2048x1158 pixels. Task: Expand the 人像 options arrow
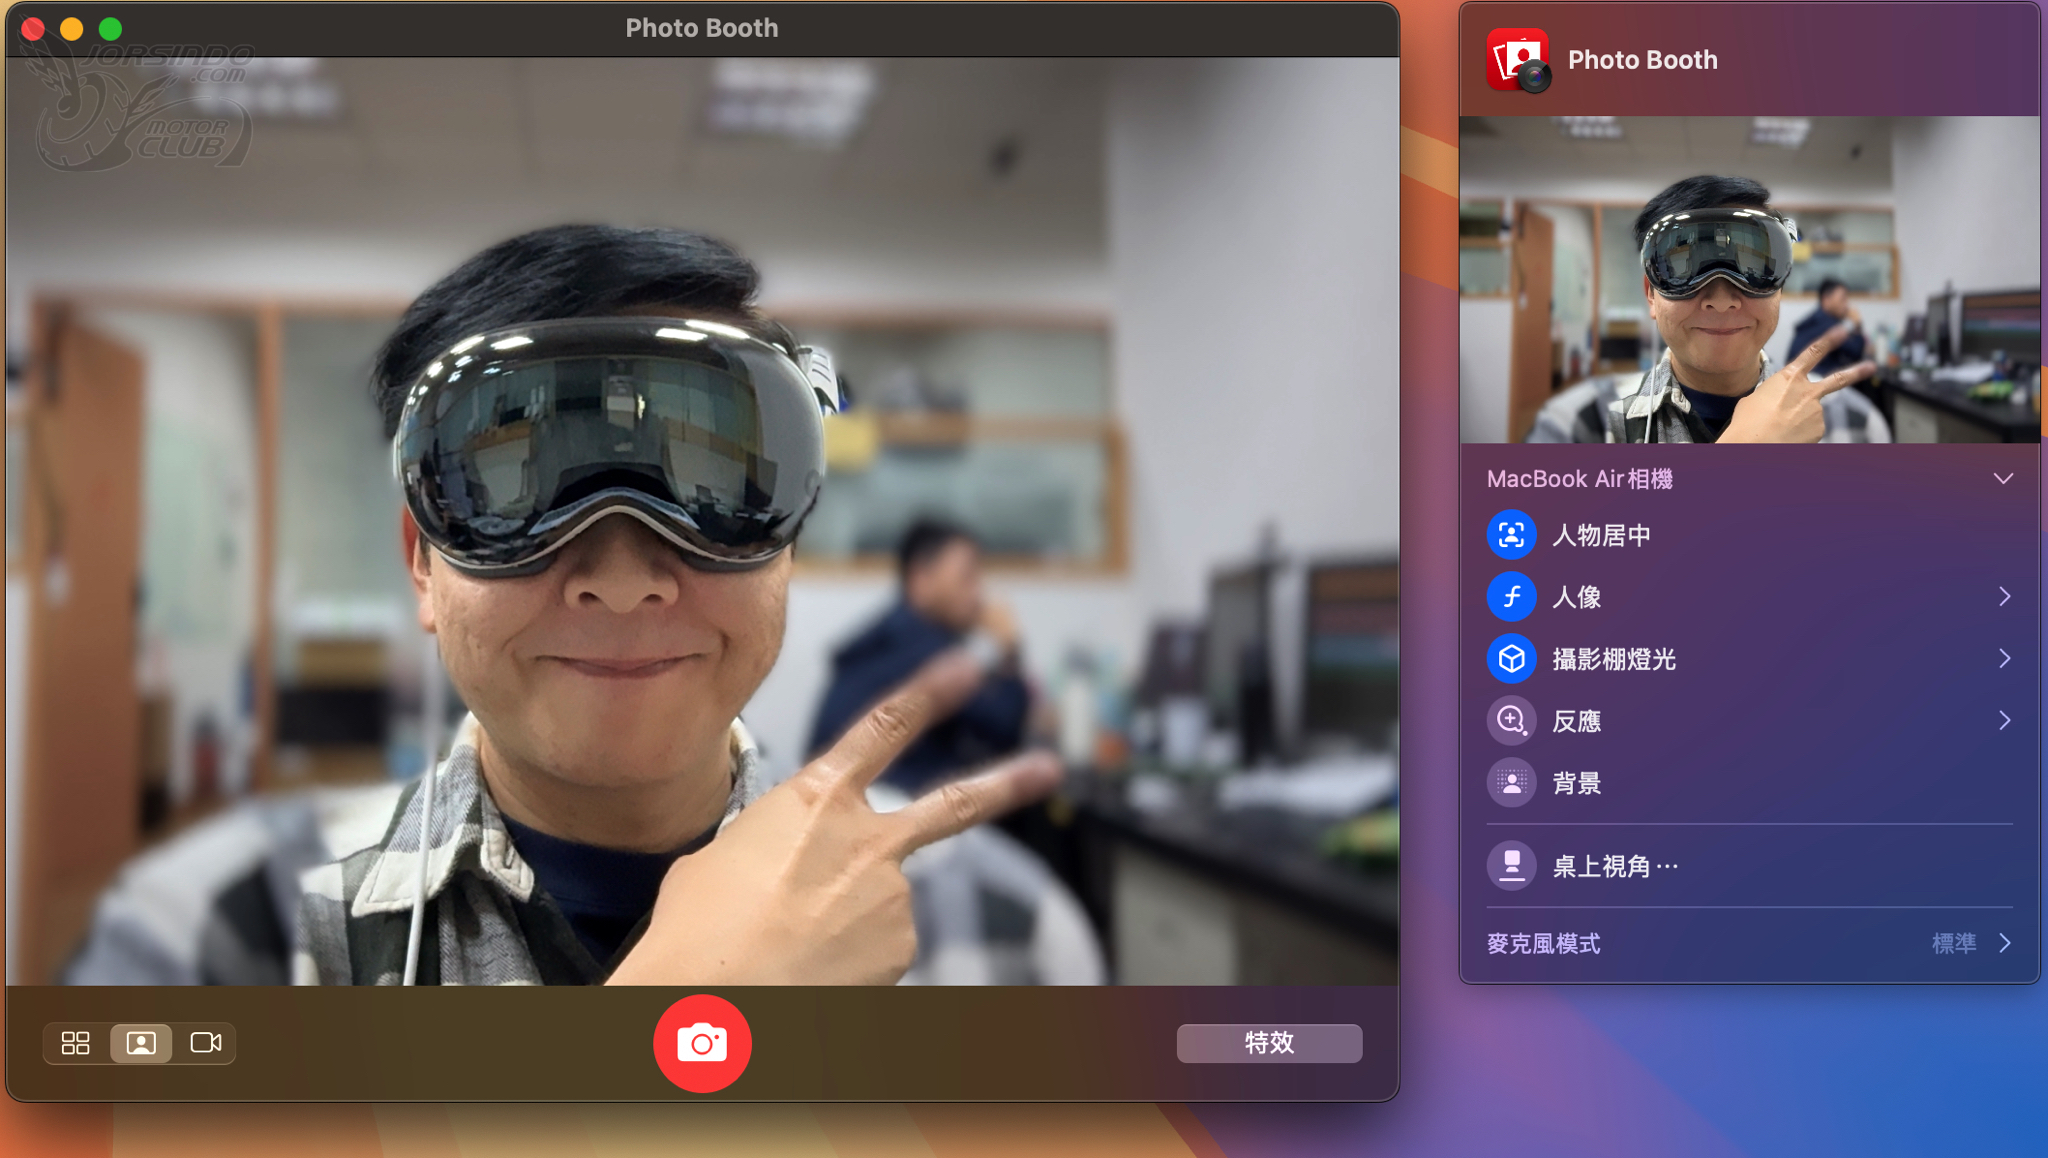[2004, 597]
